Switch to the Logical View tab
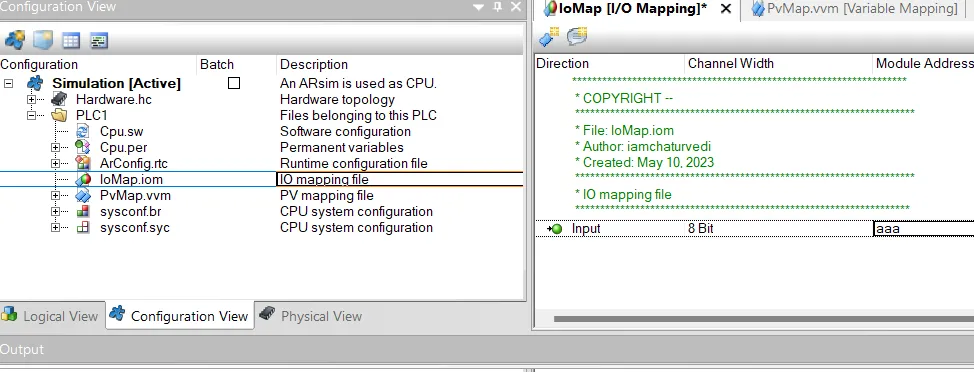Viewport: 974px width, 372px height. coord(52,315)
